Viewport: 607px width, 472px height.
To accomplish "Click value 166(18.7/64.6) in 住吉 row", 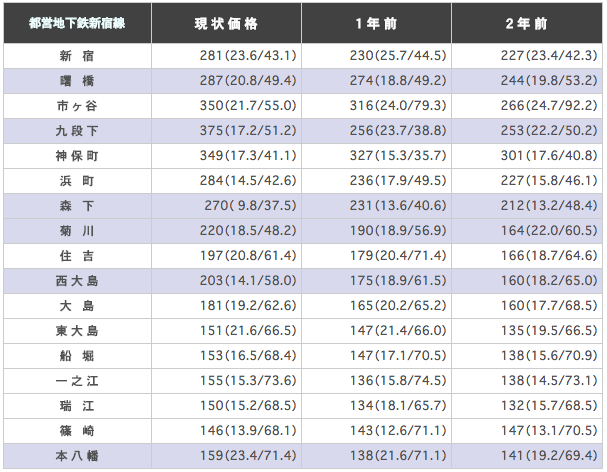I will click(x=549, y=256).
